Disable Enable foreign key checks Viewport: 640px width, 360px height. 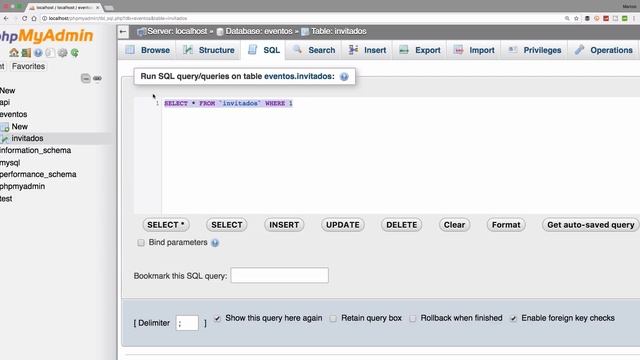(513, 318)
